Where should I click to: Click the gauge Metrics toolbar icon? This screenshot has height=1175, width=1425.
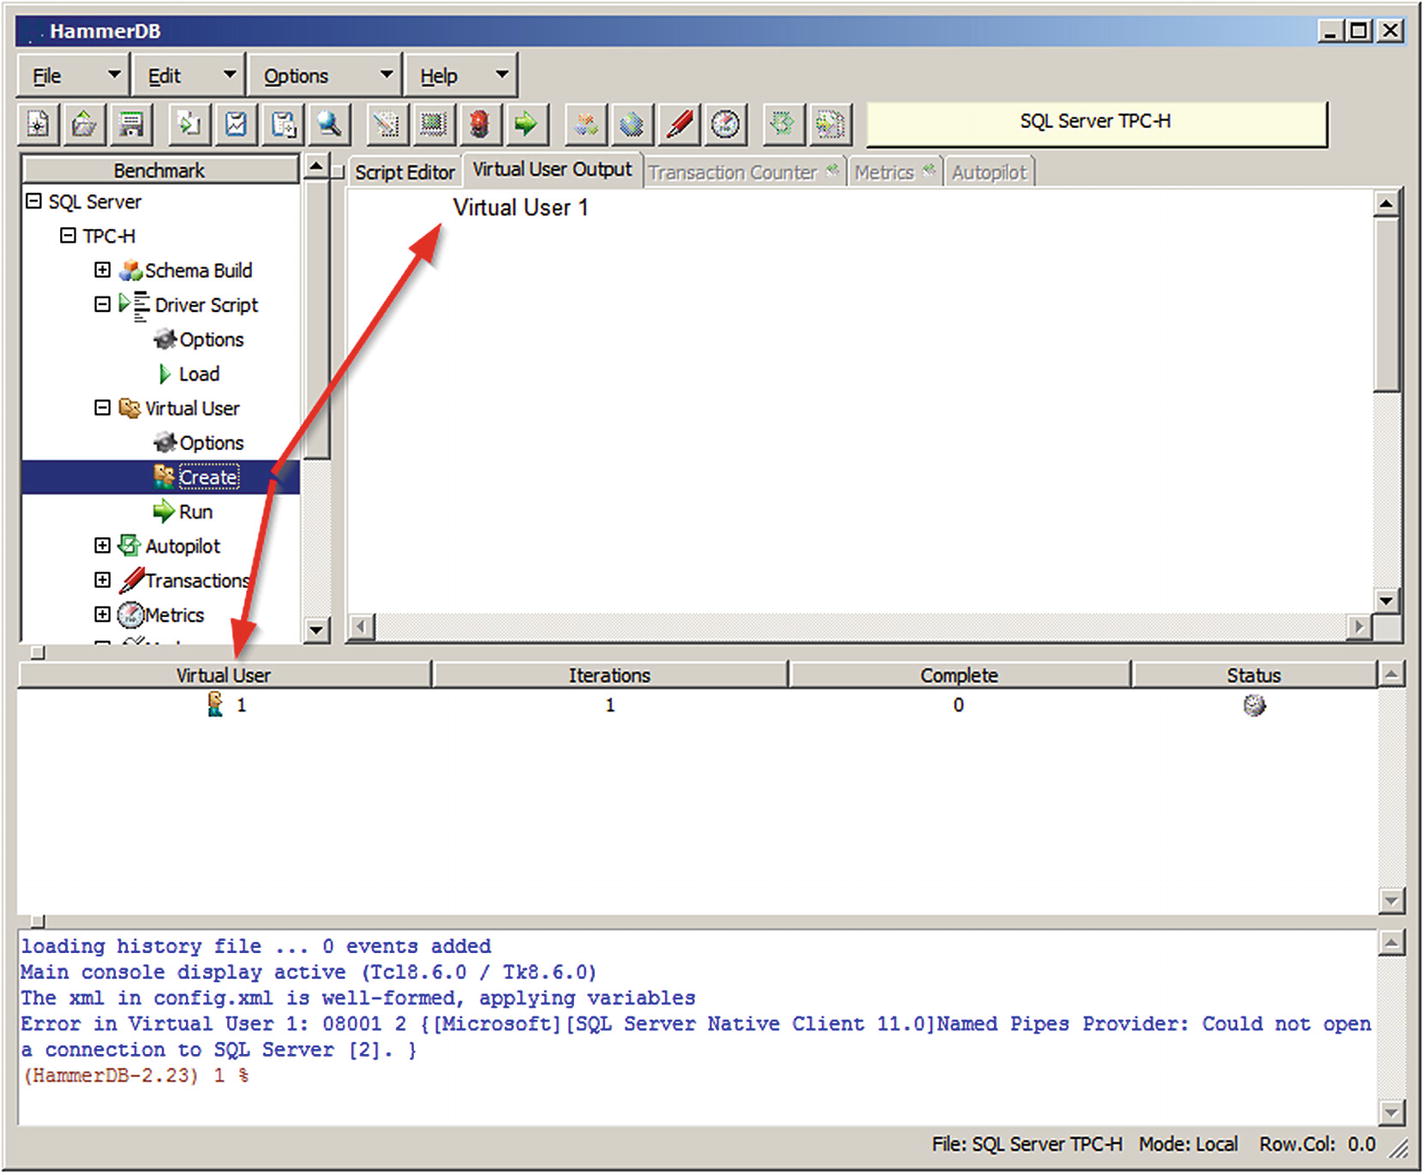coord(726,124)
